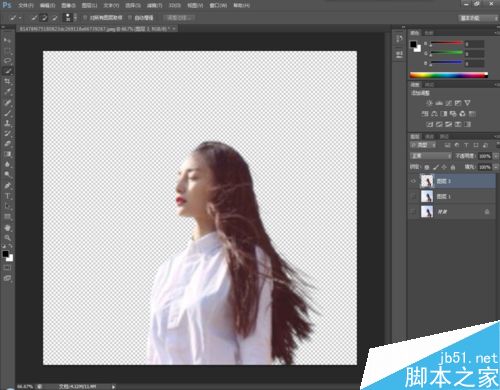Open the layer blend mode dropdown
This screenshot has height=390, width=500.
point(431,156)
